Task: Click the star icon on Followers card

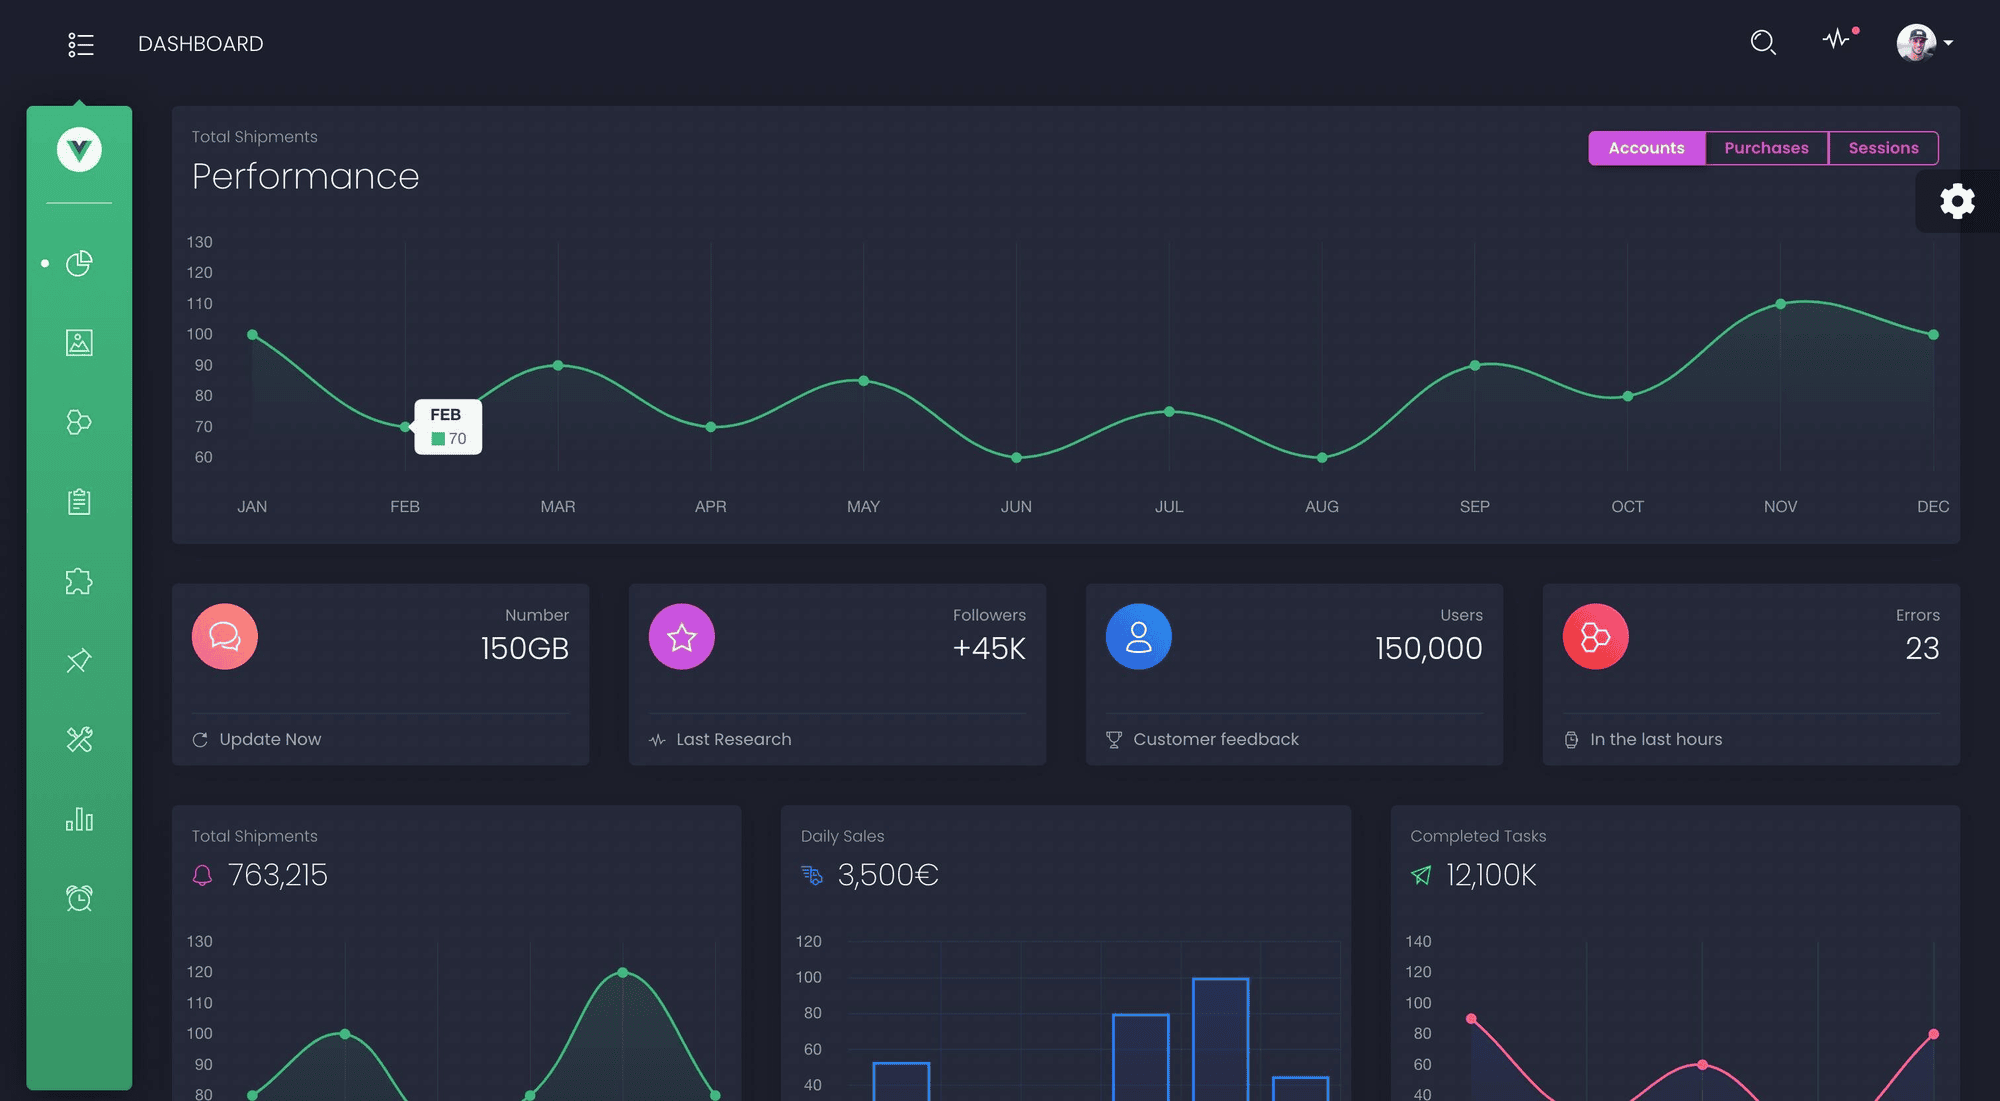Action: (x=682, y=637)
